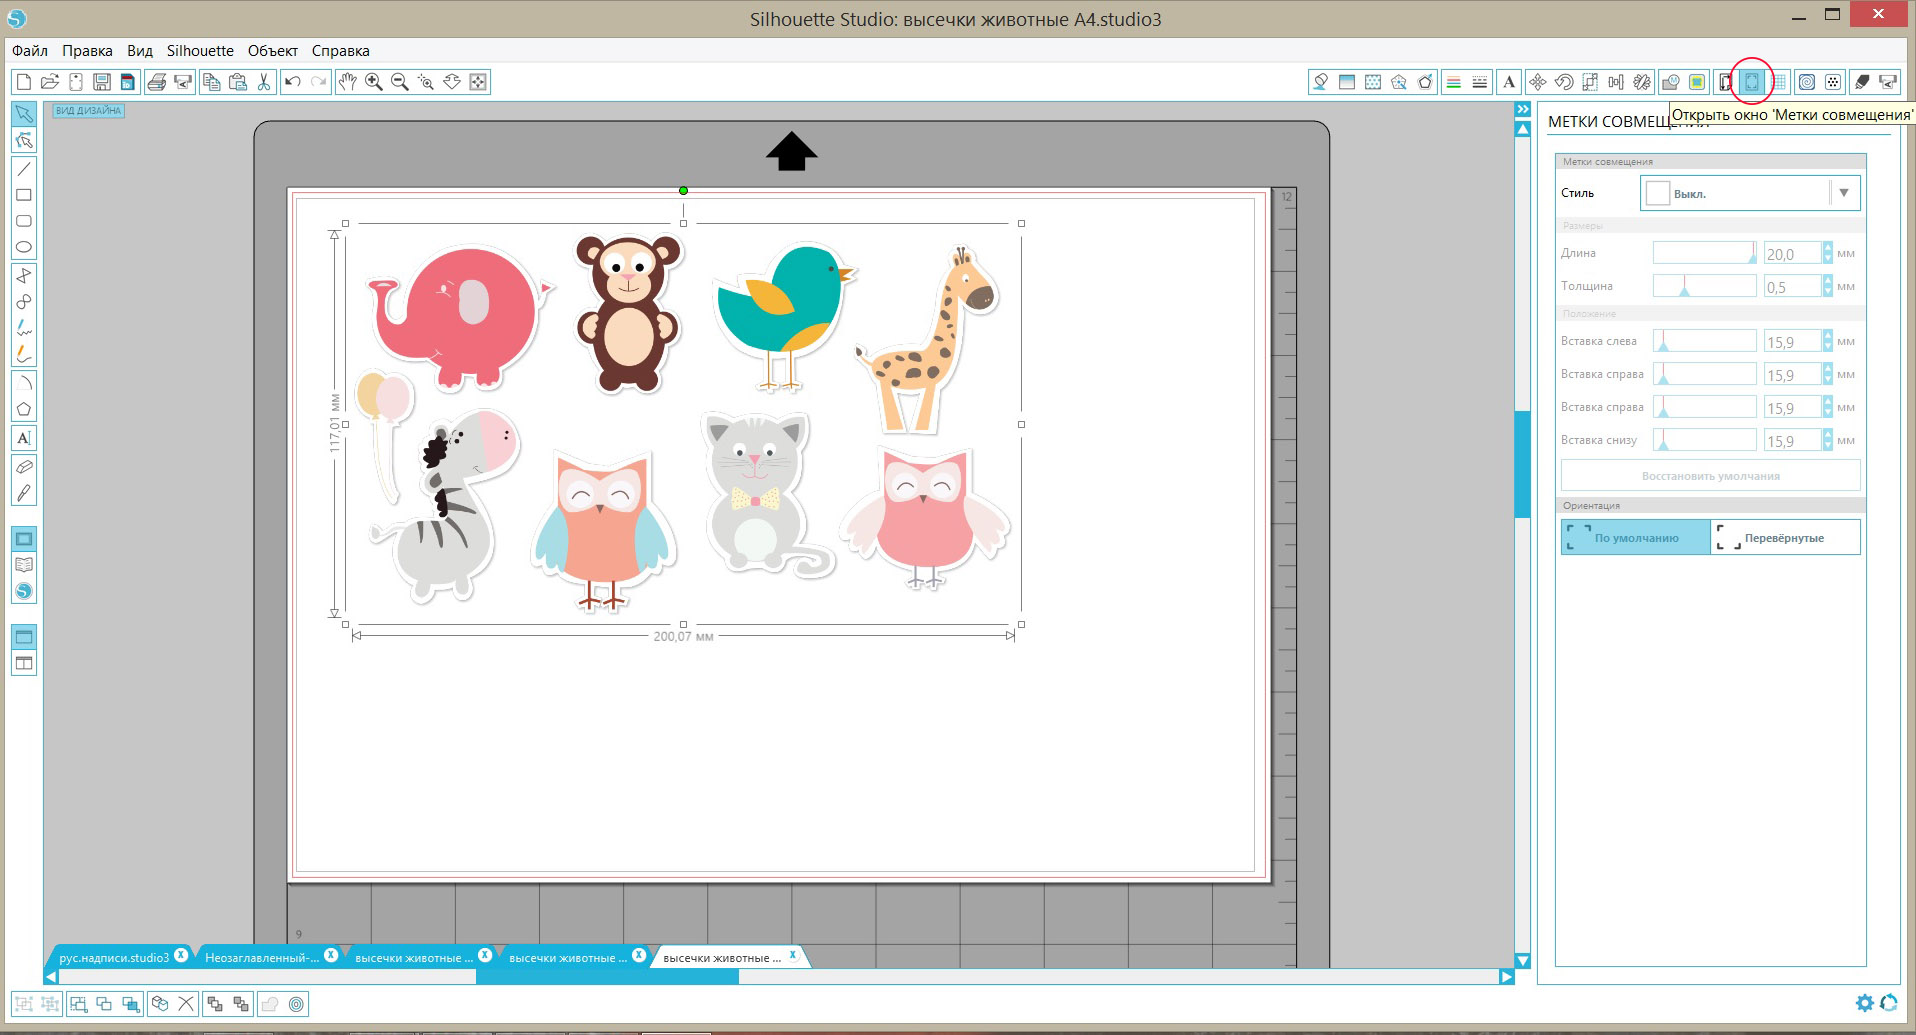
Task: Switch to 'рус.надписи.studio3' document tab
Action: point(114,957)
